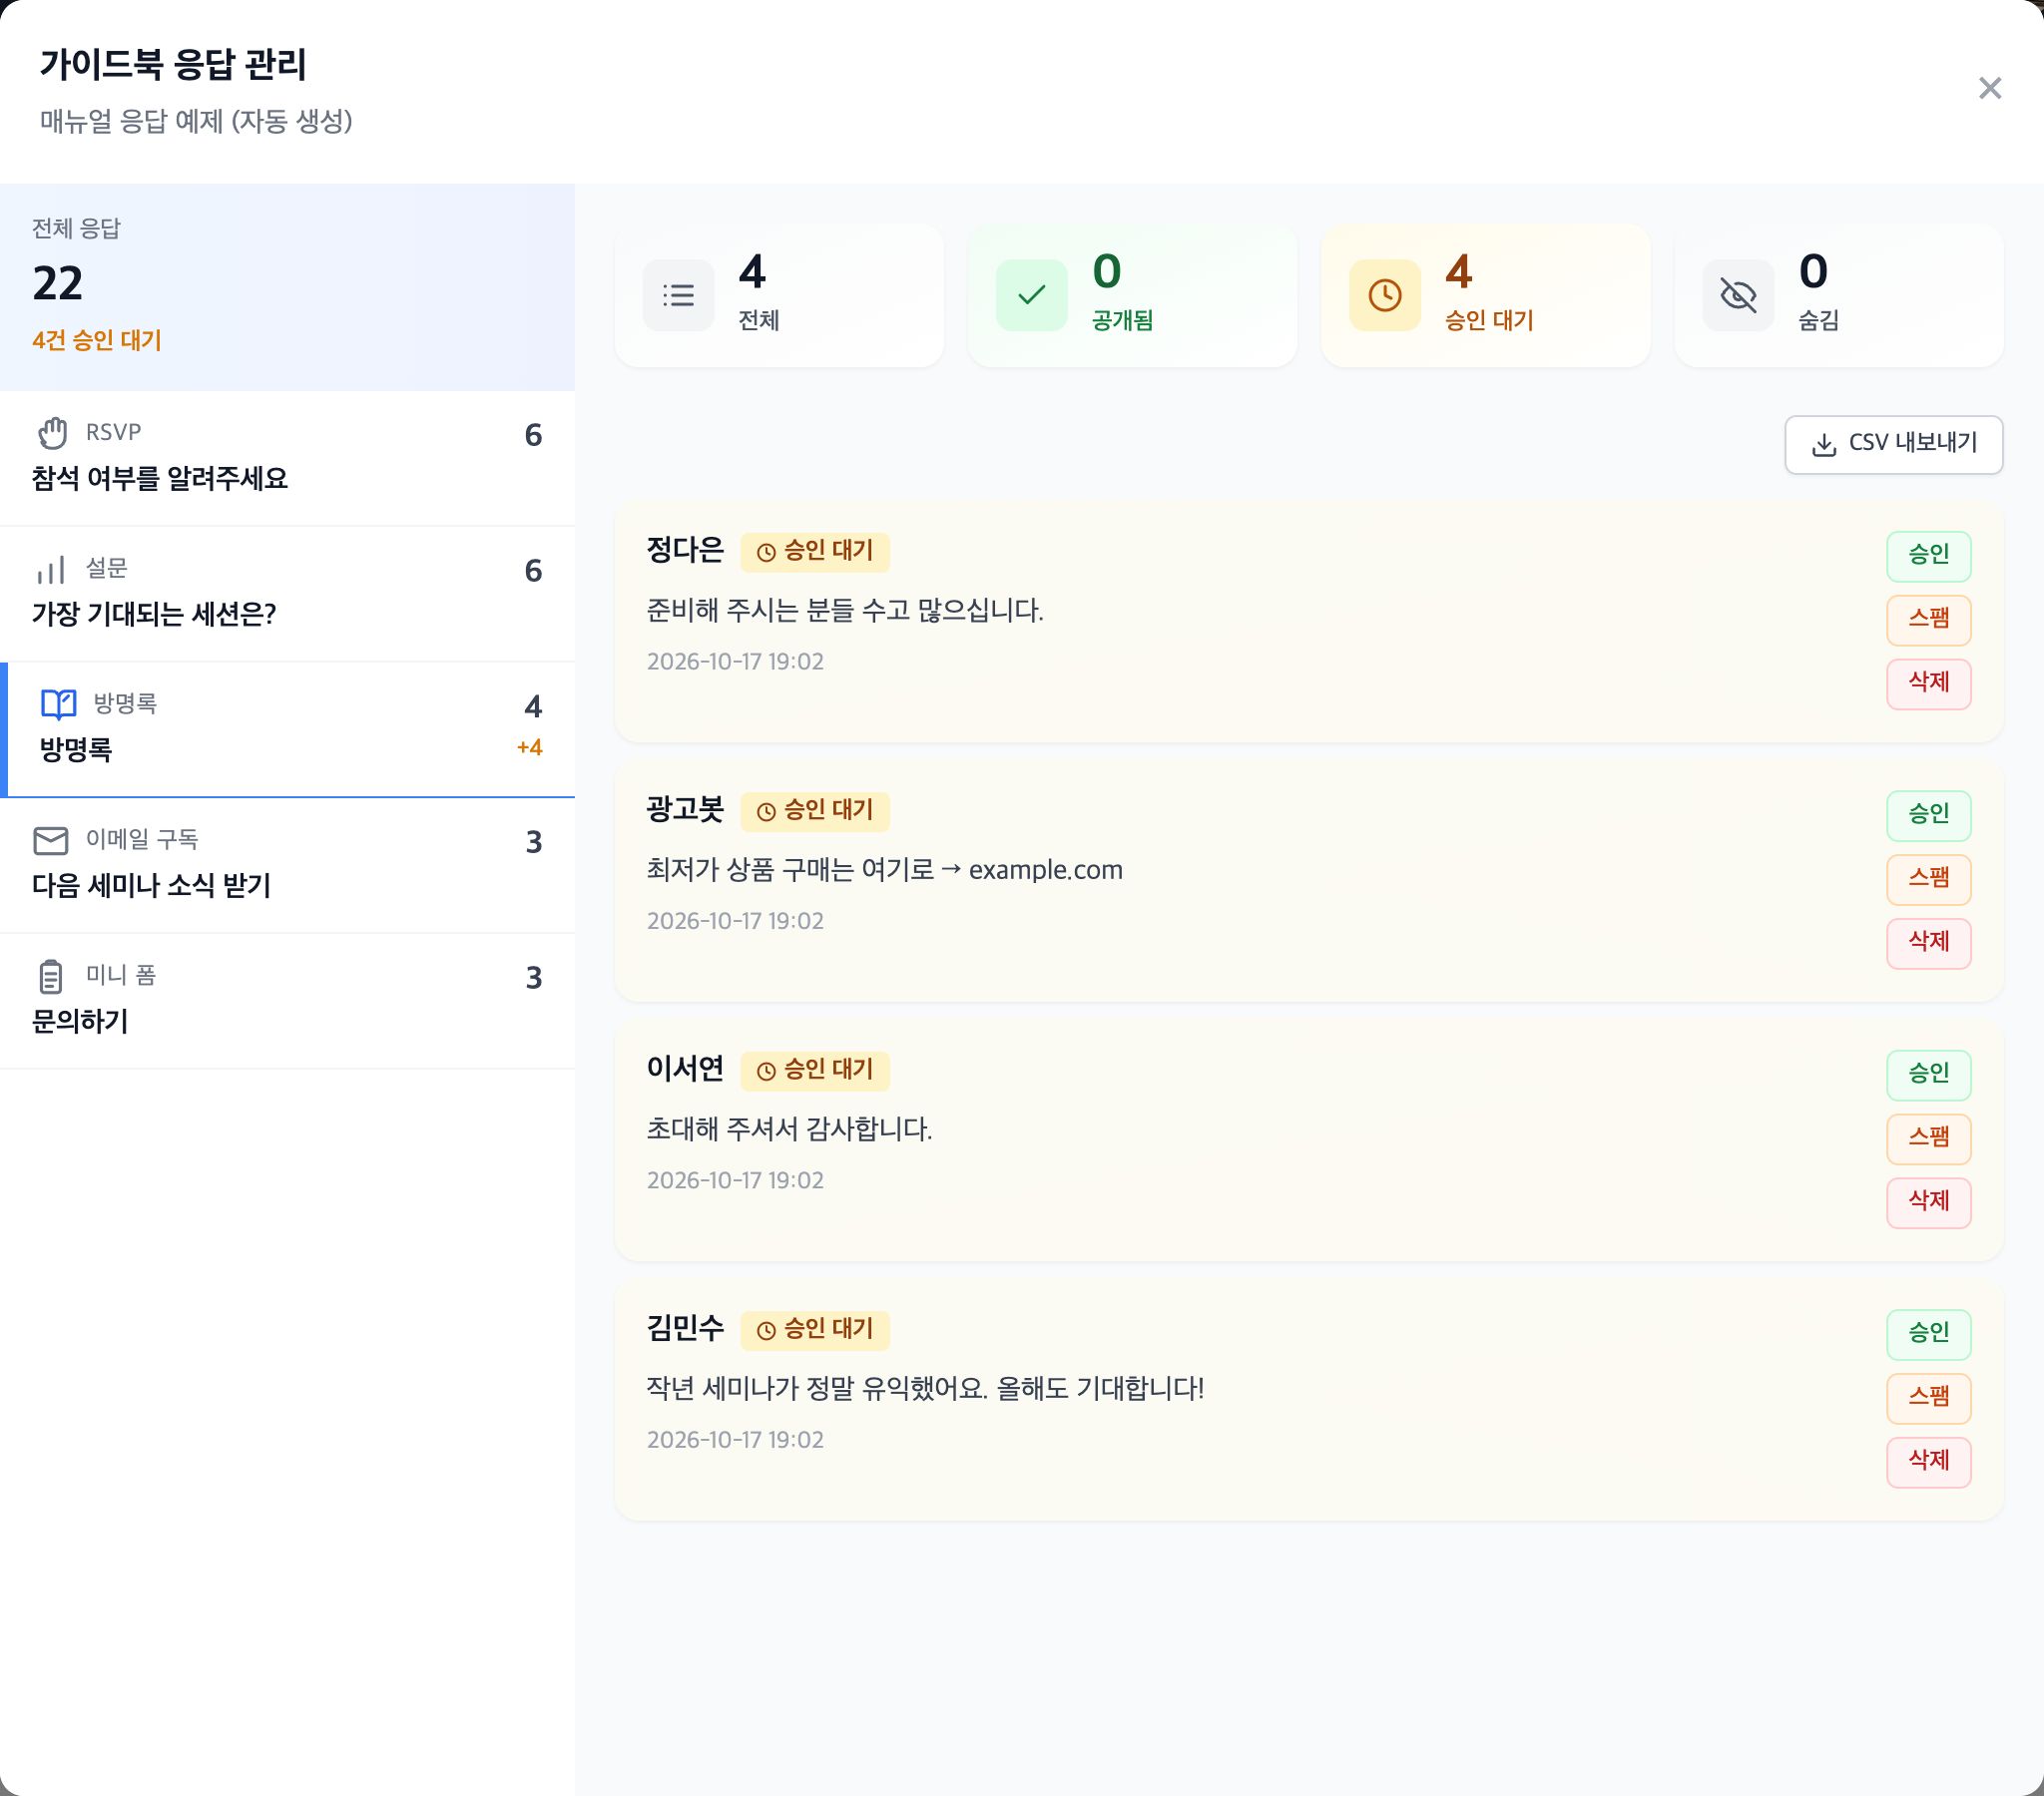
Task: Delete 이서연's entry
Action: pyautogui.click(x=1928, y=1202)
